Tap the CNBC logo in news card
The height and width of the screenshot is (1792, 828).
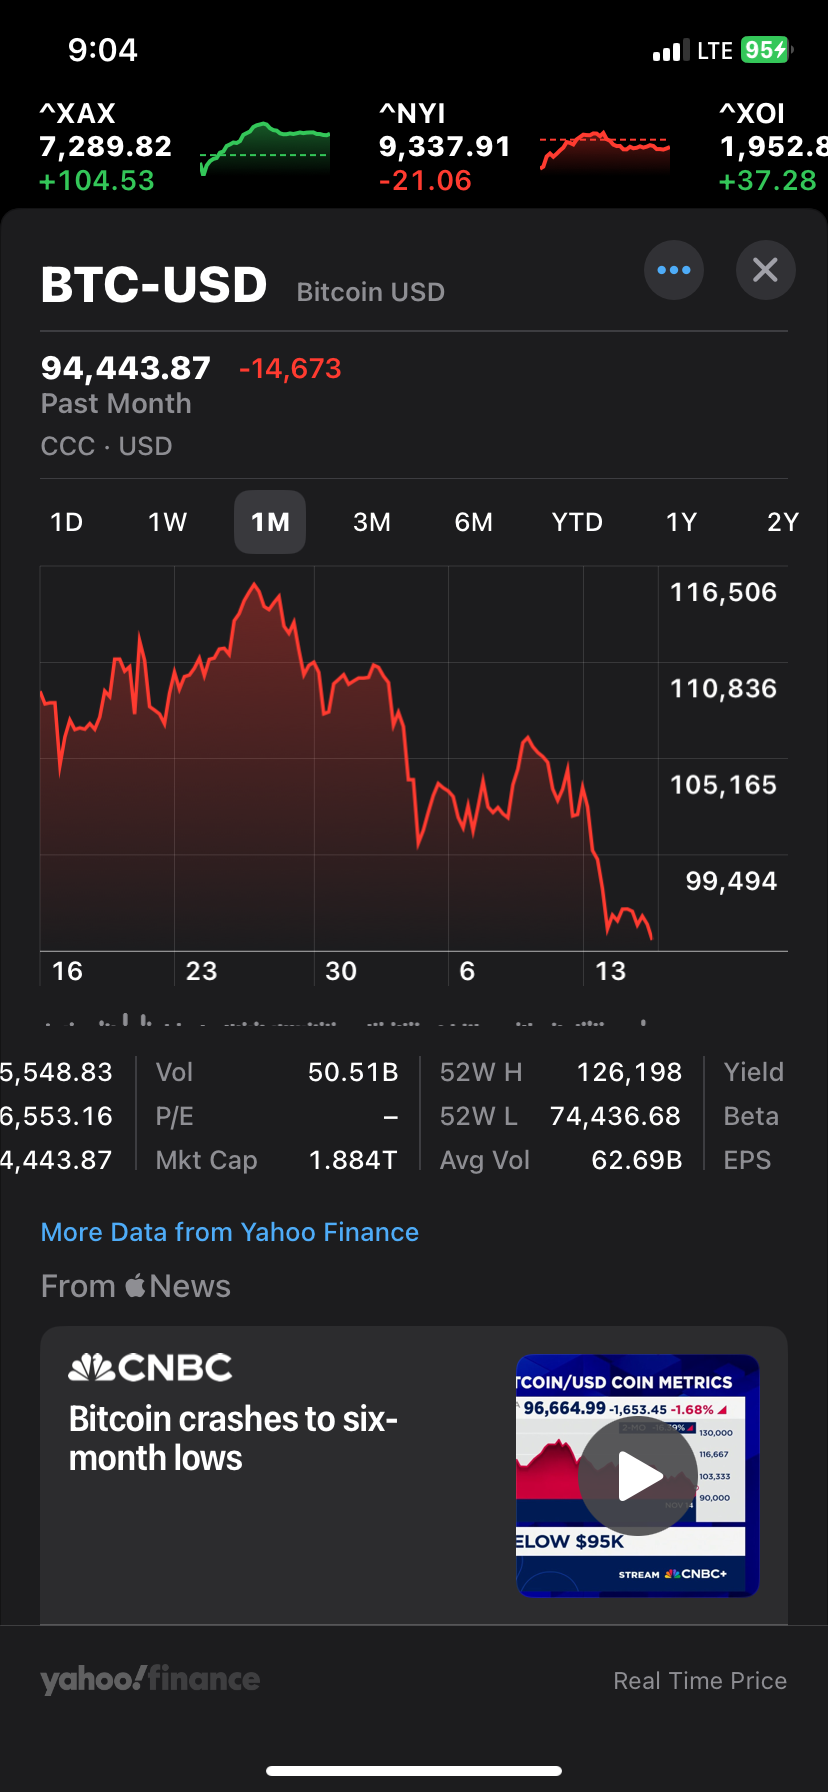point(150,1368)
